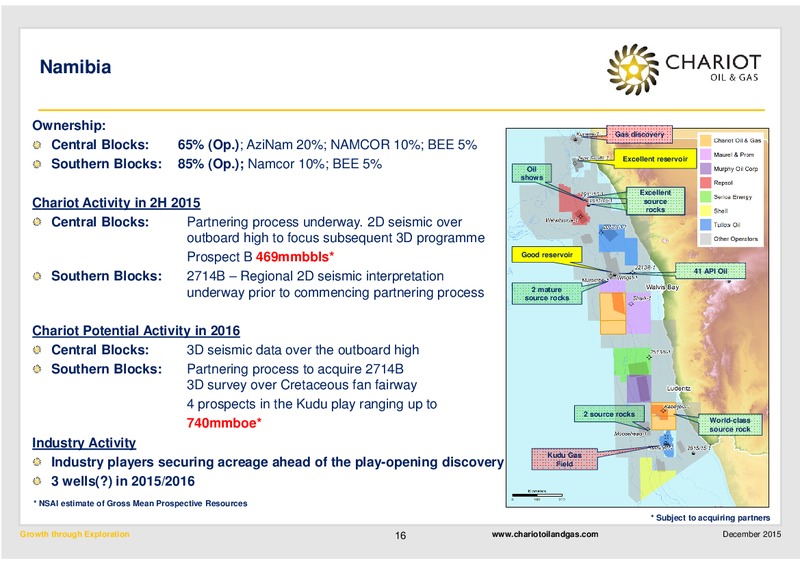Click the Other Operators grey legend swatch
The width and height of the screenshot is (800, 565).
tap(706, 238)
